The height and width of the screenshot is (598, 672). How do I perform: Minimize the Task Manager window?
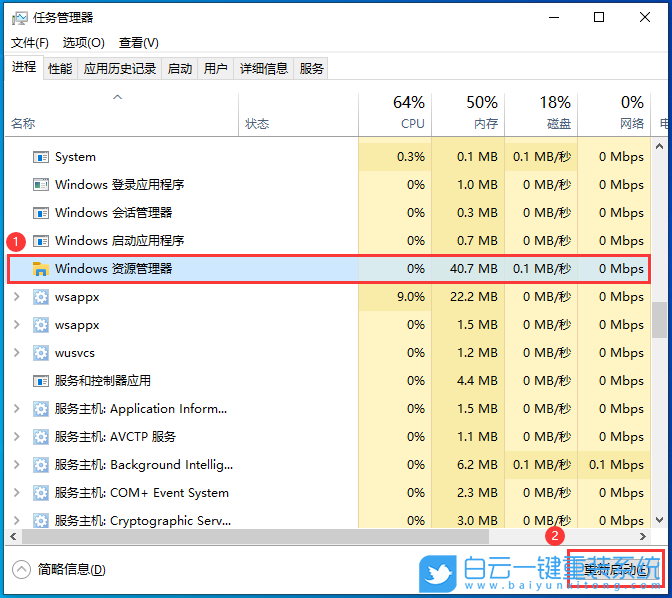click(x=554, y=18)
